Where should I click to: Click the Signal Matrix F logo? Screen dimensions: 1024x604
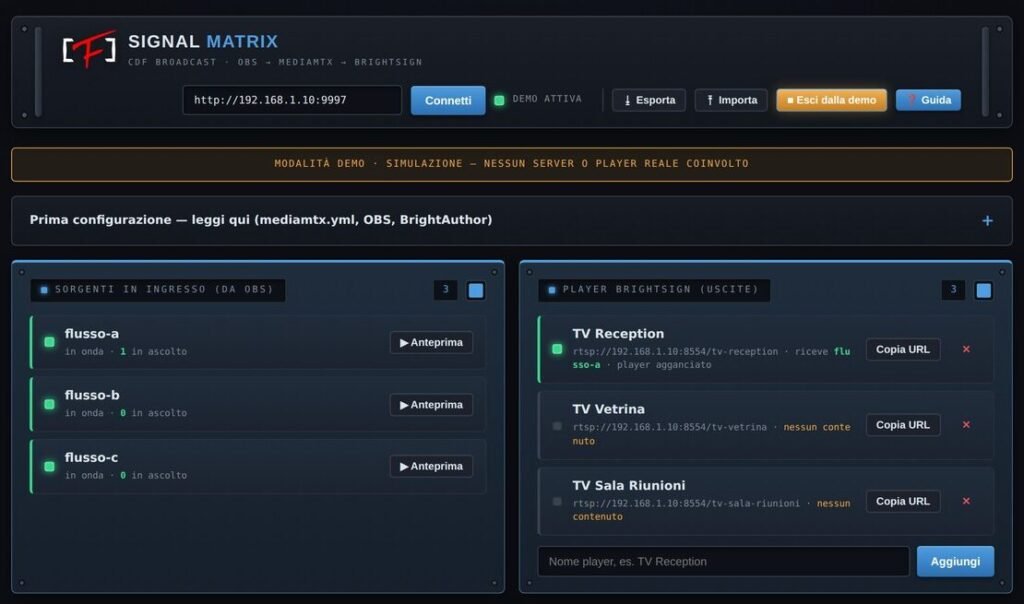click(89, 49)
